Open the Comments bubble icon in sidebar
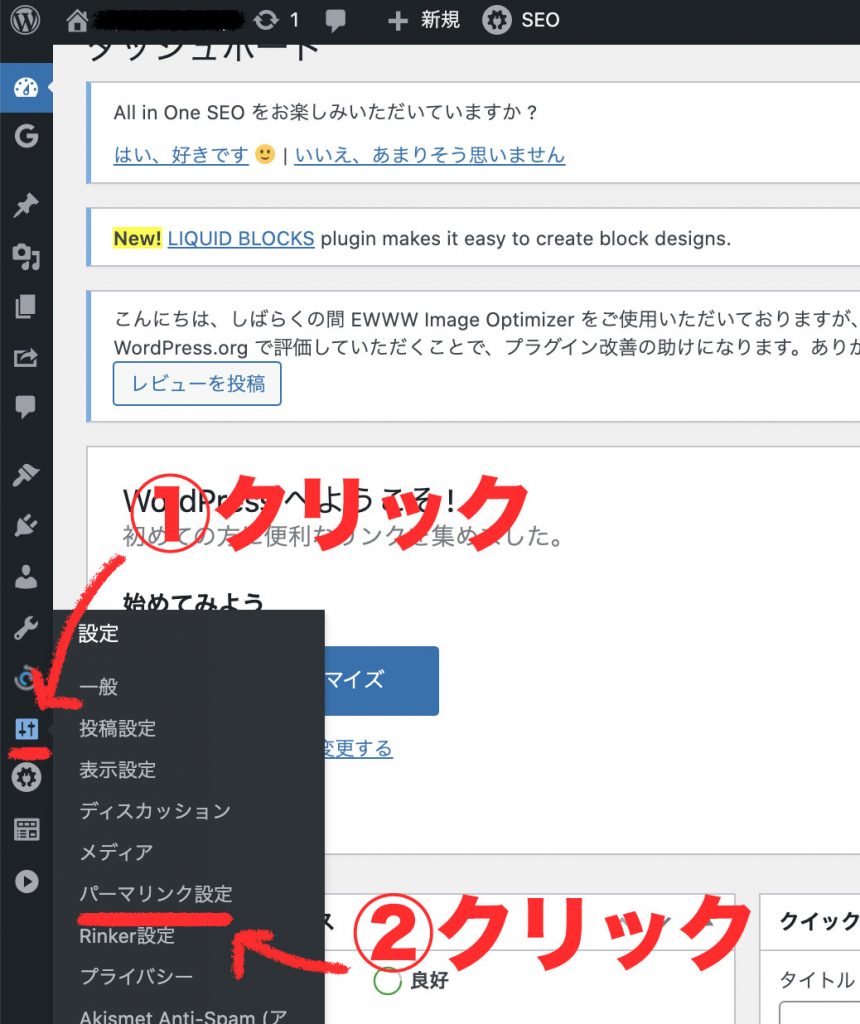 pyautogui.click(x=26, y=406)
